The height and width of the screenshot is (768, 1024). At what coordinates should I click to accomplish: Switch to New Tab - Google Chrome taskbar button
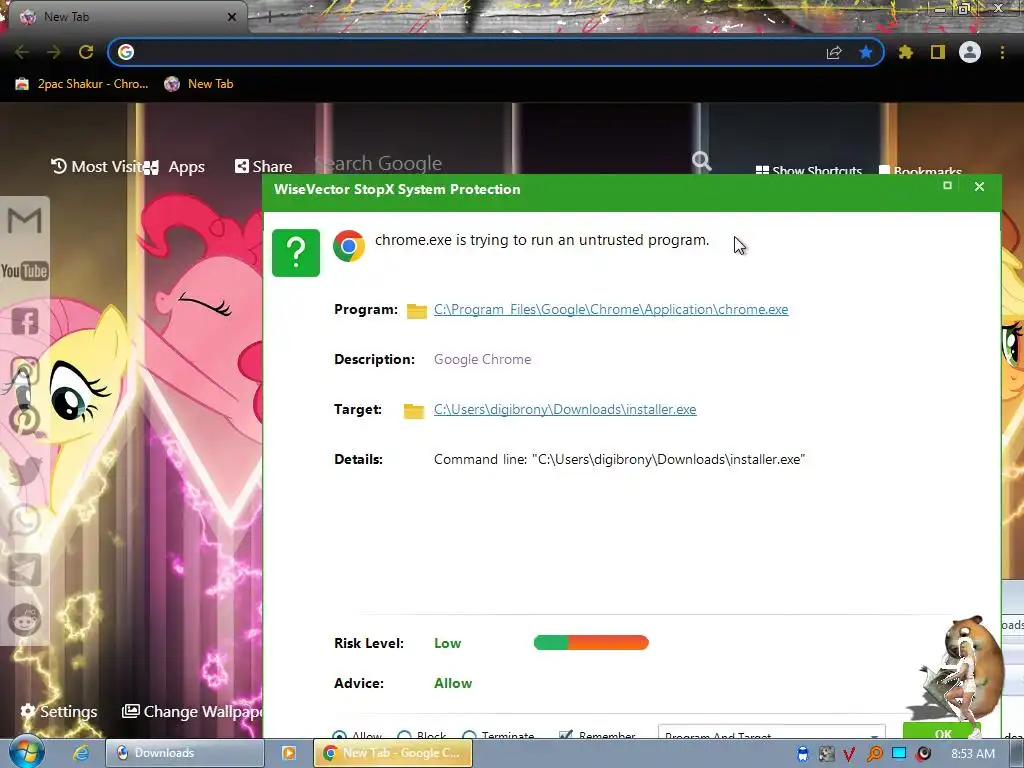pyautogui.click(x=392, y=753)
